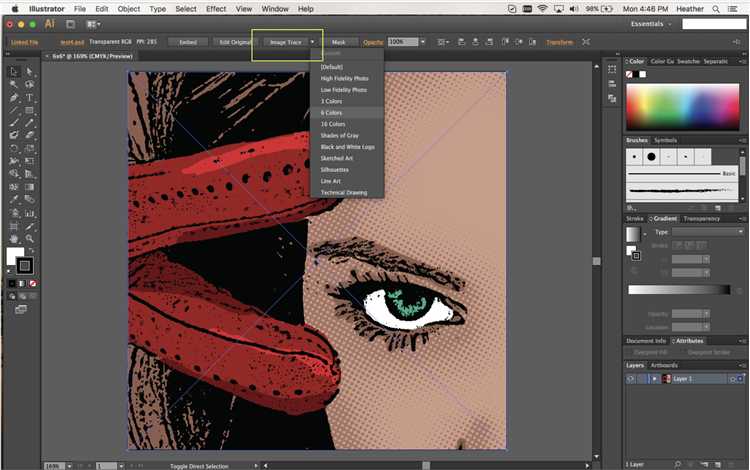Select the Pencil tool
This screenshot has width=750, height=470.
[29, 123]
